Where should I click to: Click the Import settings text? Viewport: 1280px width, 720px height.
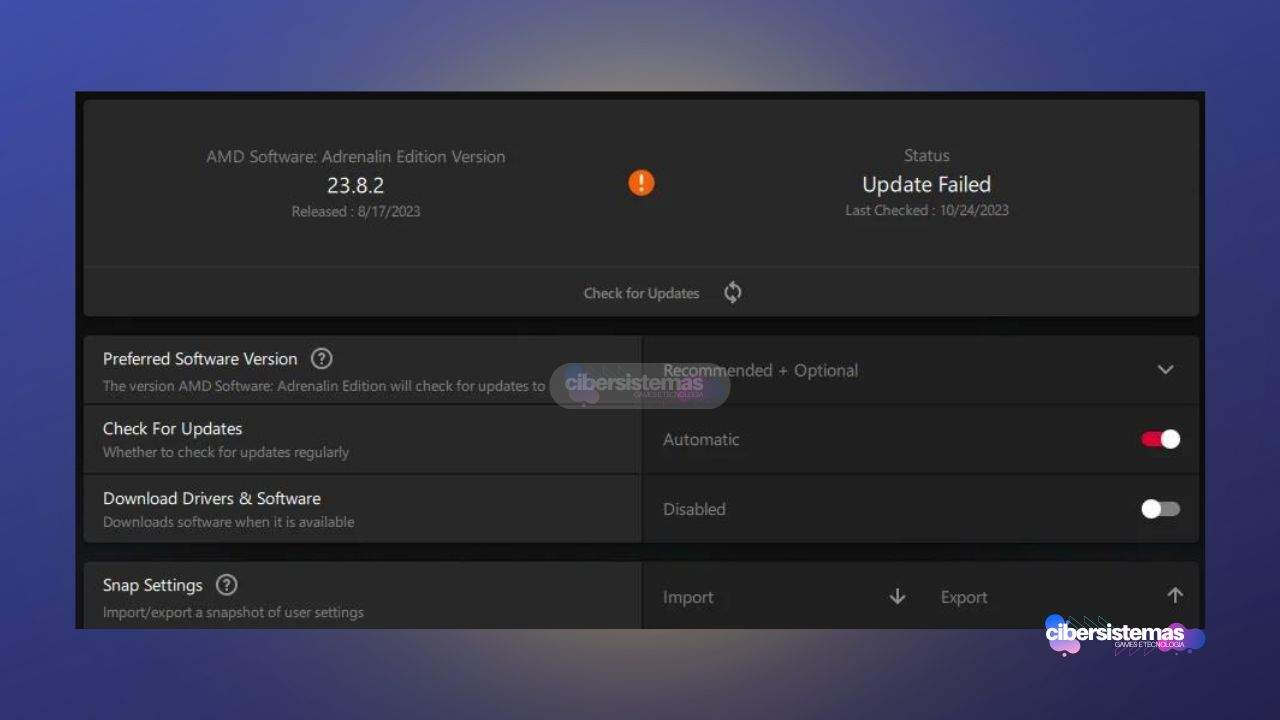point(688,597)
